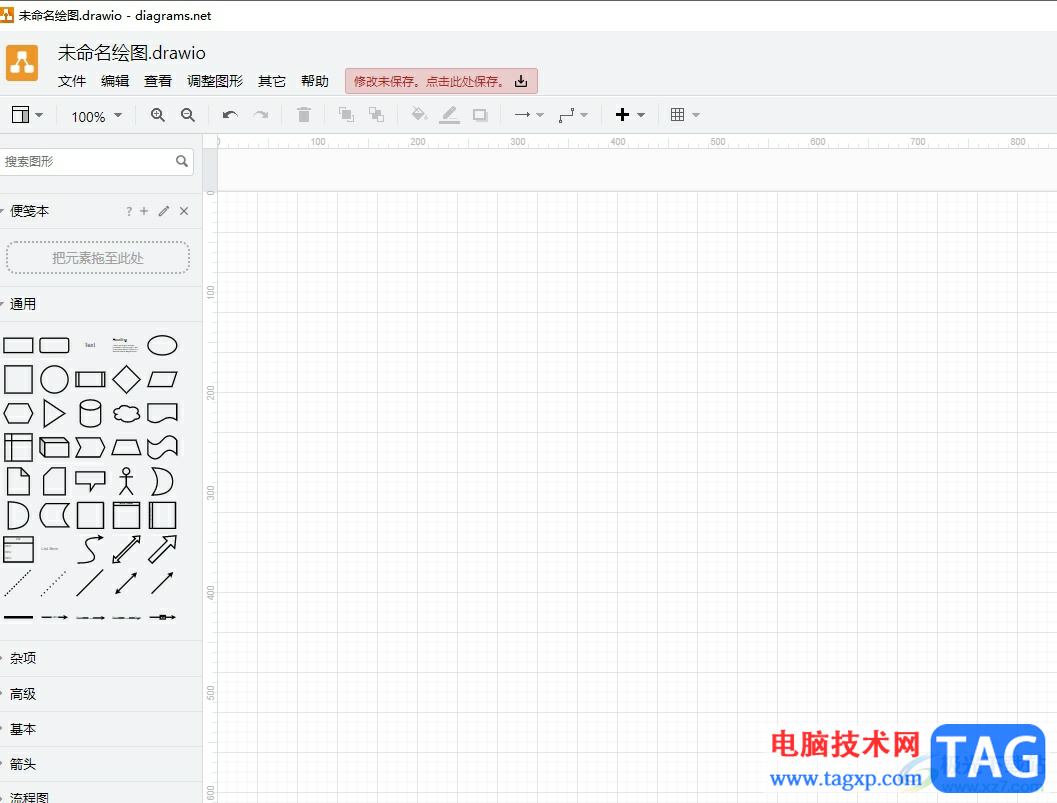
Task: Select the curved S-line connector shape
Action: click(x=90, y=549)
